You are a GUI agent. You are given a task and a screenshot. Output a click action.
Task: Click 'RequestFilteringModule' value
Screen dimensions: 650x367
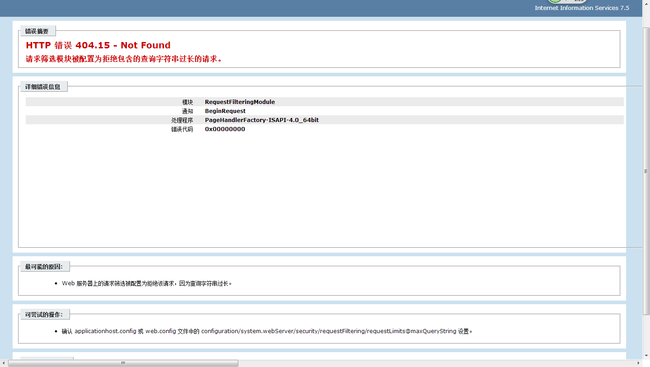[x=240, y=102]
